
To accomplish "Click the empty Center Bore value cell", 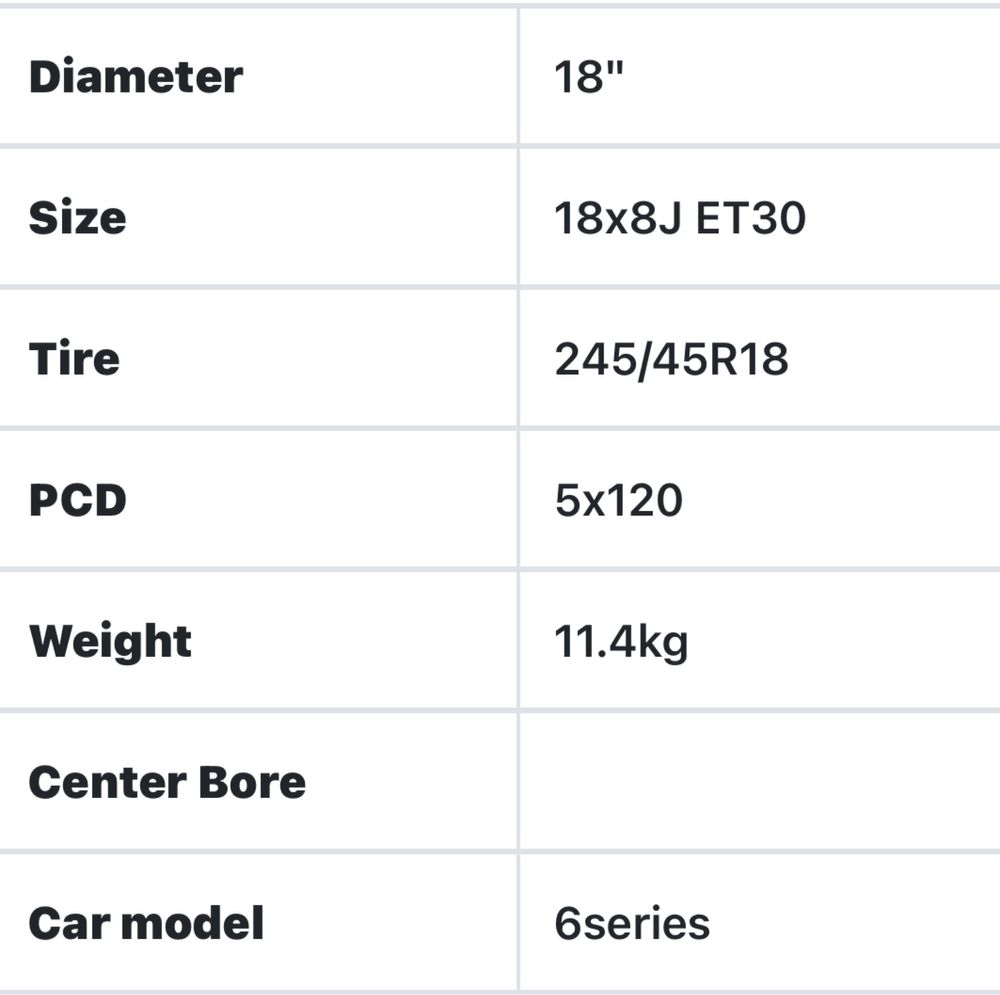I will [x=760, y=781].
